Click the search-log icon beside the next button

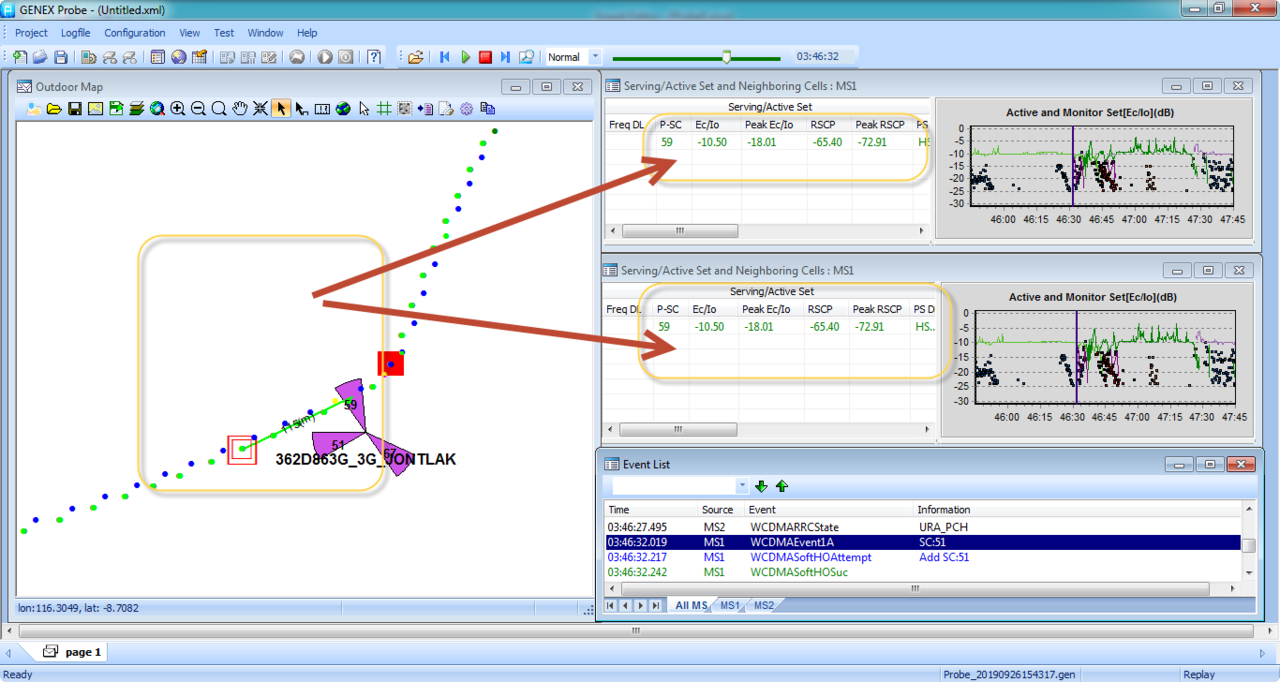[526, 57]
